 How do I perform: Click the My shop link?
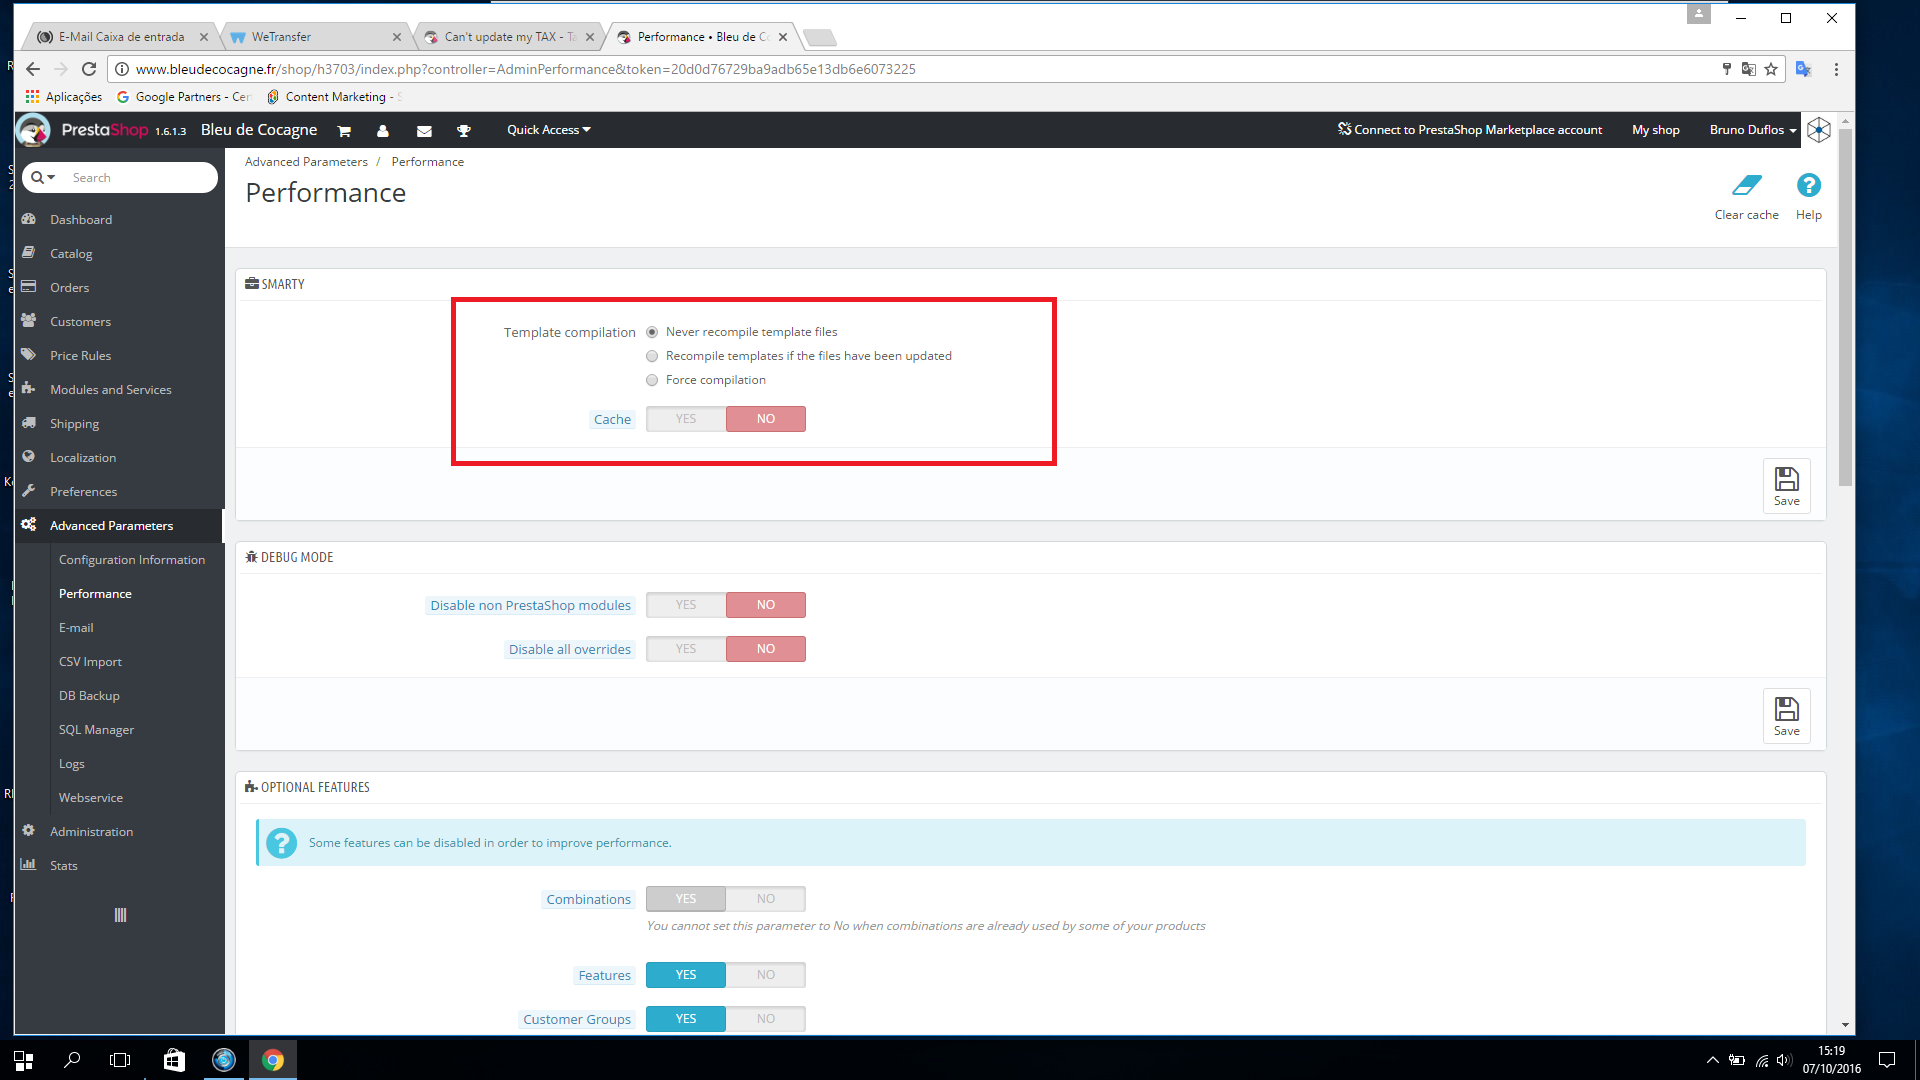pos(1655,130)
